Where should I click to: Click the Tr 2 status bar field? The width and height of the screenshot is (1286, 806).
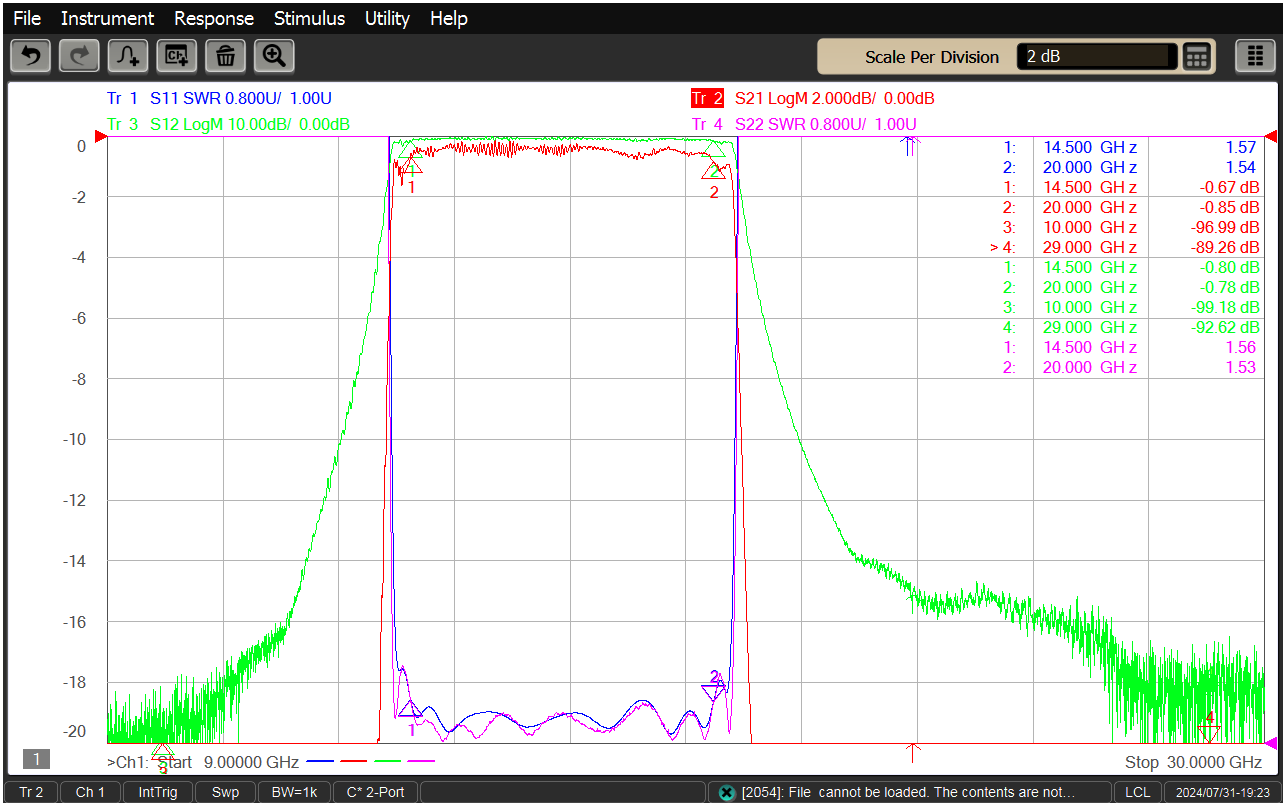(x=31, y=792)
